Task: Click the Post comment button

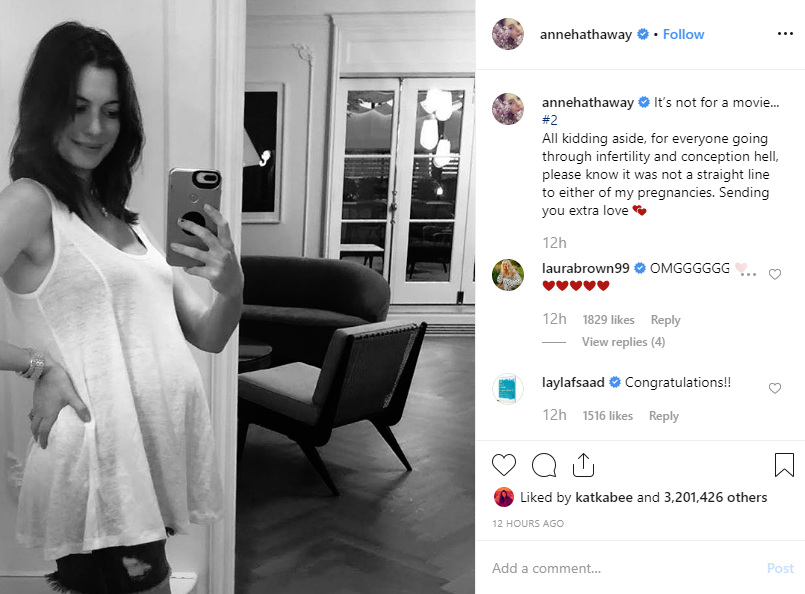Action: tap(780, 568)
